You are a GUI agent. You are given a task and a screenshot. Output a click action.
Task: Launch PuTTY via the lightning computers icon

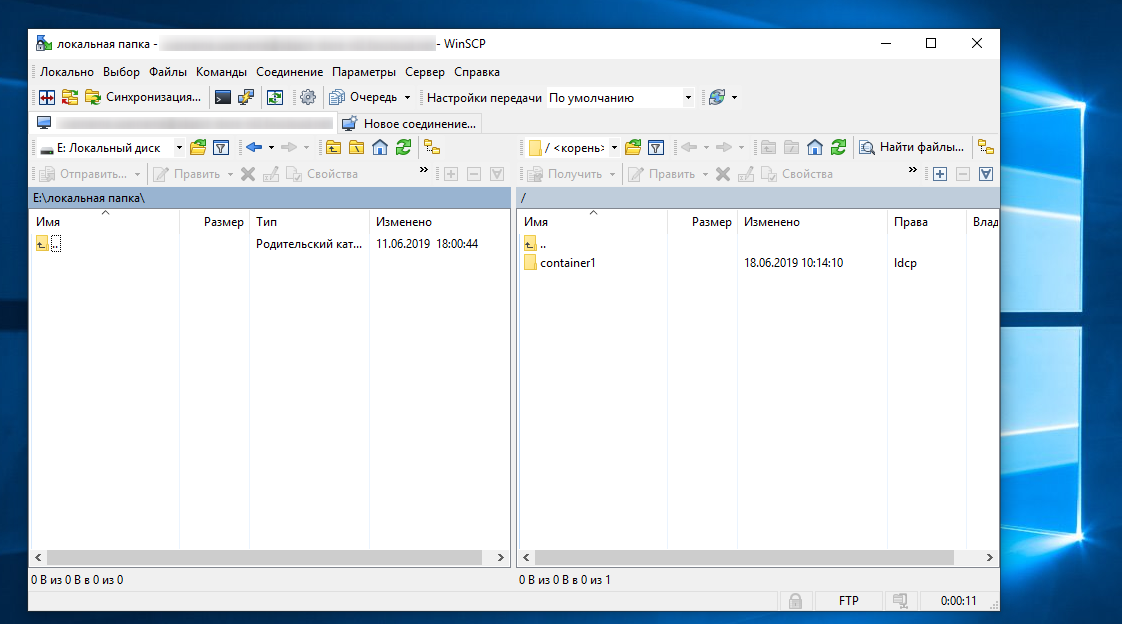(x=246, y=97)
